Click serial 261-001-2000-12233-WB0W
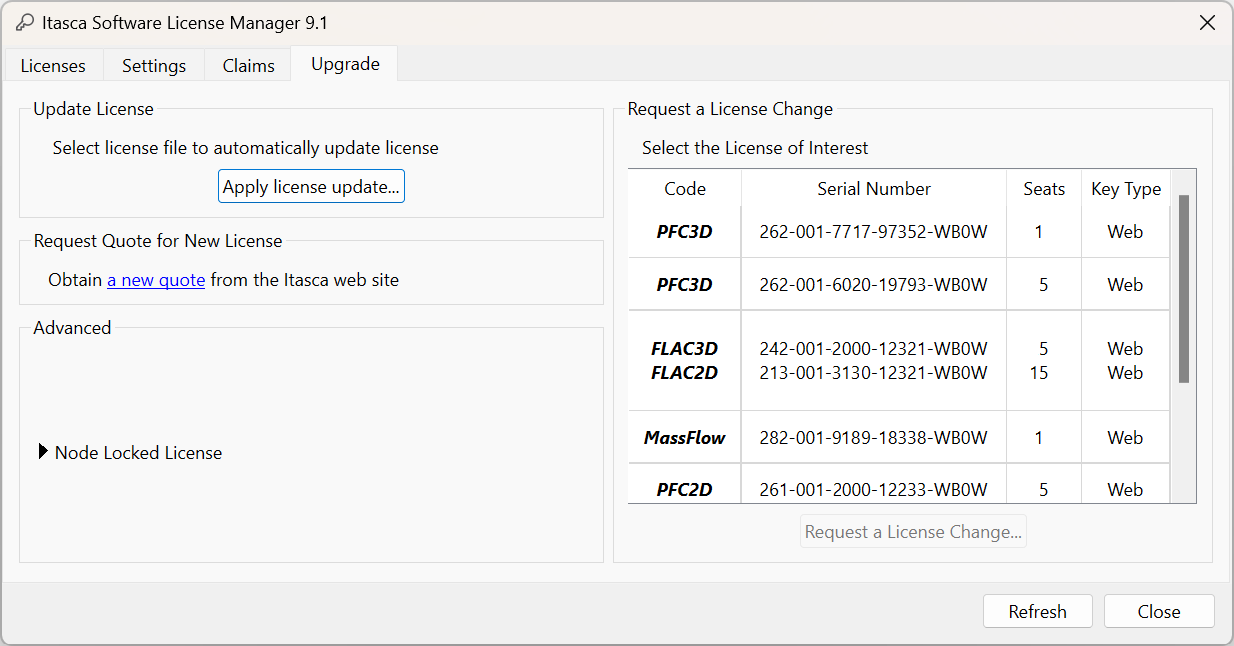The width and height of the screenshot is (1234, 646). 874,490
